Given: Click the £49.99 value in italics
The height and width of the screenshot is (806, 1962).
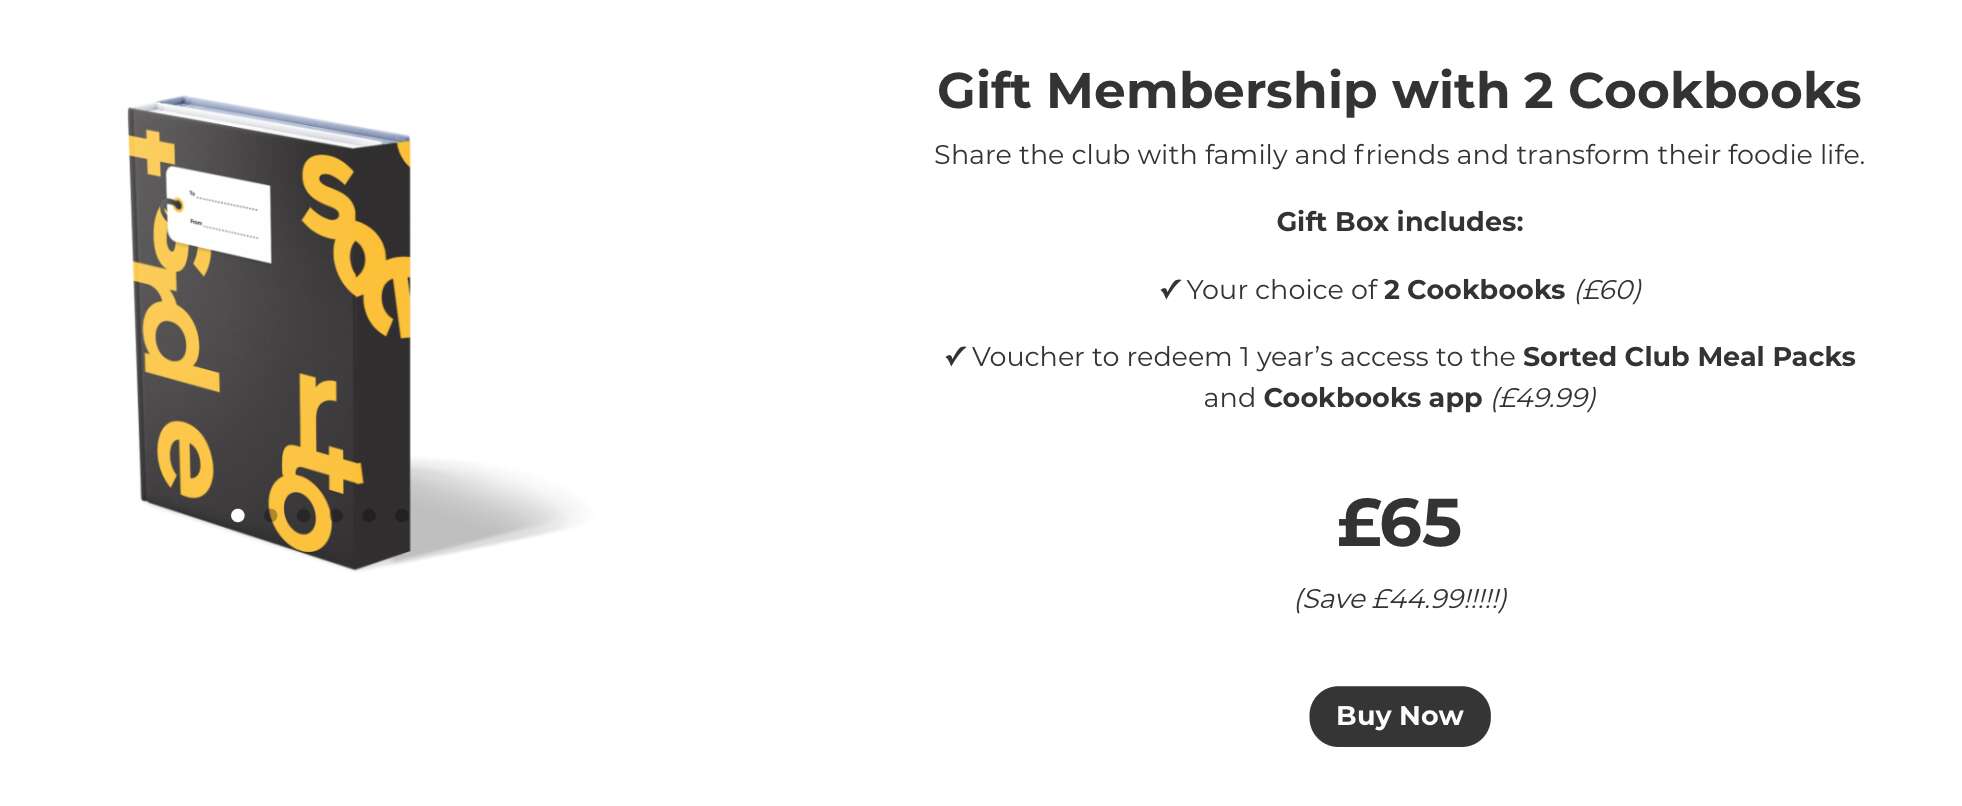Looking at the screenshot, I should (x=1543, y=398).
